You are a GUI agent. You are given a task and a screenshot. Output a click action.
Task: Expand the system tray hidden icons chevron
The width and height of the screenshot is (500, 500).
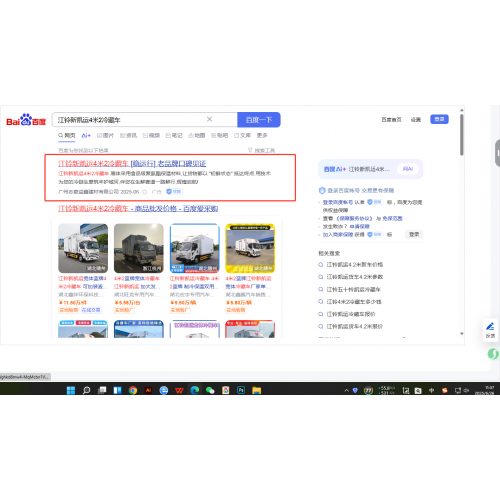pos(347,390)
